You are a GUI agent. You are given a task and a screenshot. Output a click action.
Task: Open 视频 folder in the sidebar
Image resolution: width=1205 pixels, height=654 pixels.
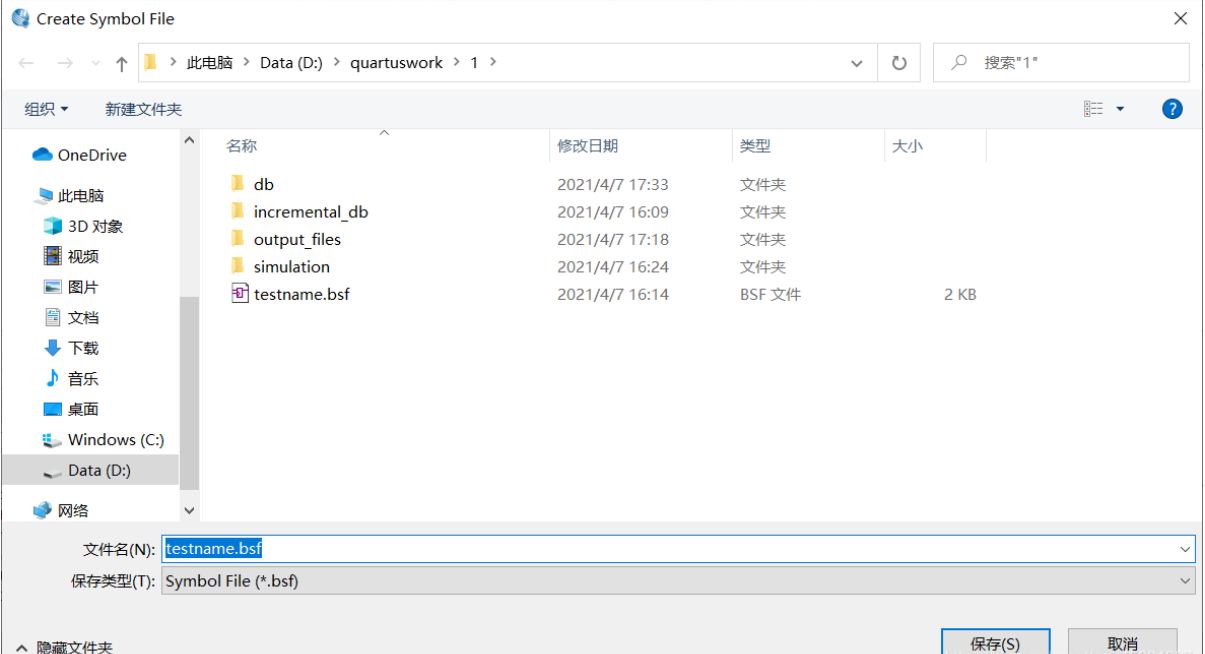coord(72,257)
